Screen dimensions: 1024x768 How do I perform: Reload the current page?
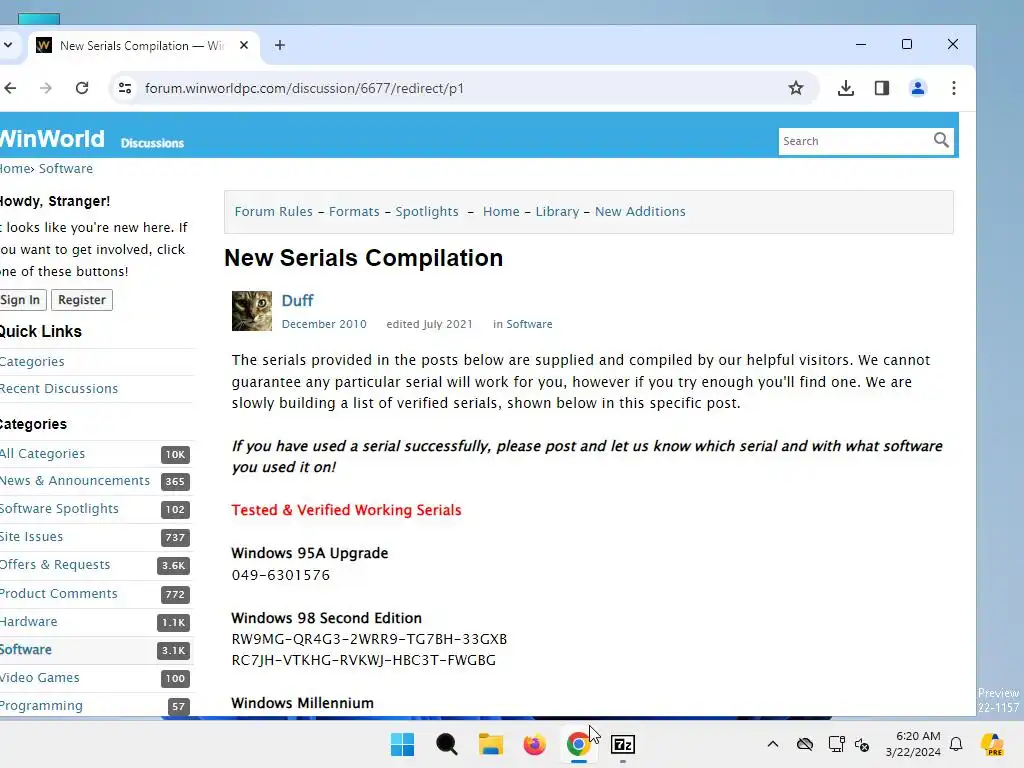(x=82, y=88)
